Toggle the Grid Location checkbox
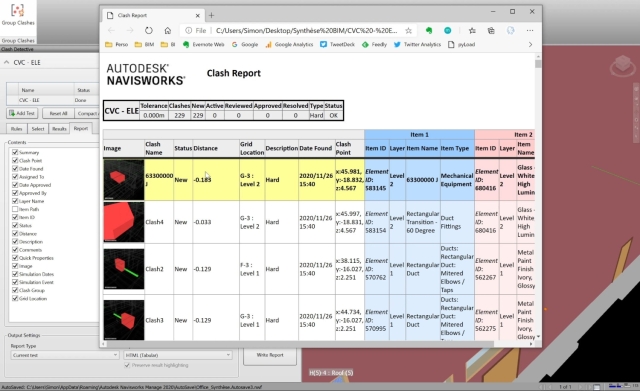 pyautogui.click(x=15, y=298)
